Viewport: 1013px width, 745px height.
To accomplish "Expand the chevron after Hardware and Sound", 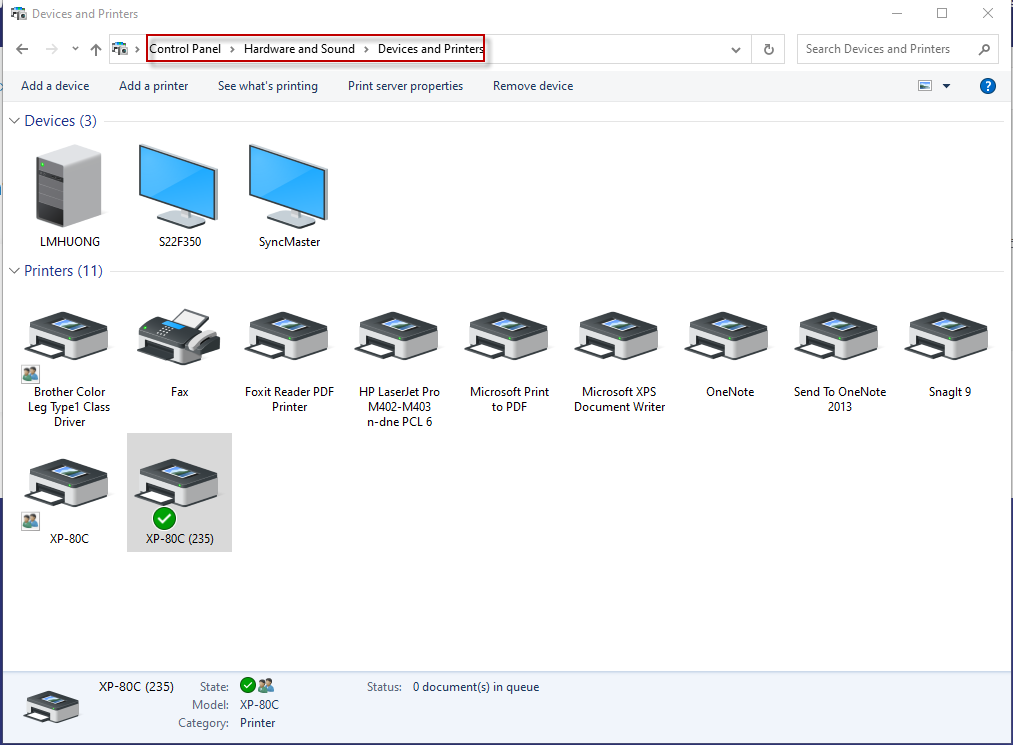I will click(x=366, y=49).
